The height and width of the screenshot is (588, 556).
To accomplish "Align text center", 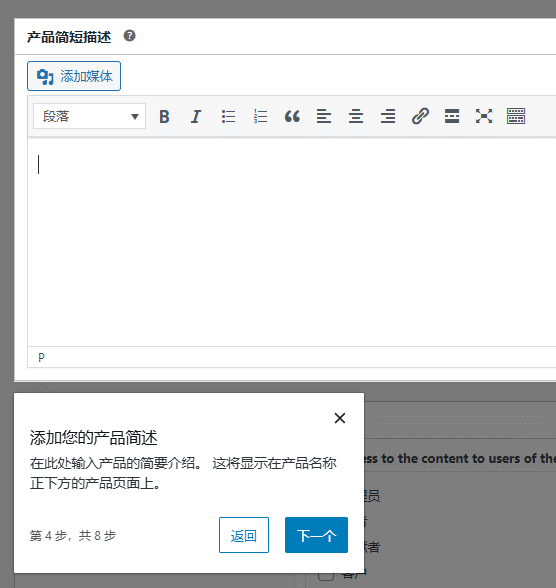I will pyautogui.click(x=356, y=116).
